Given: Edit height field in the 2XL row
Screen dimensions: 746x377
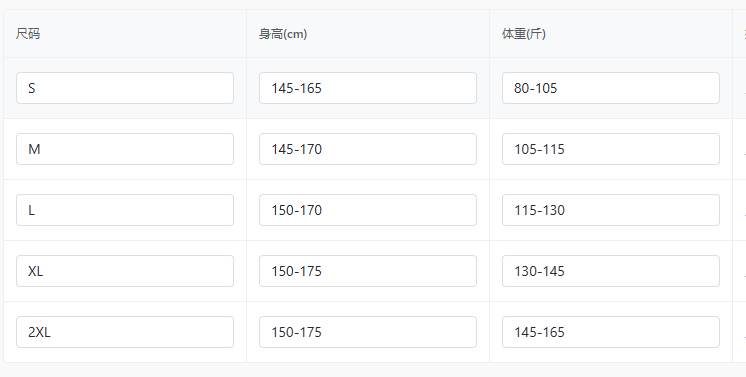Looking at the screenshot, I should tap(368, 332).
